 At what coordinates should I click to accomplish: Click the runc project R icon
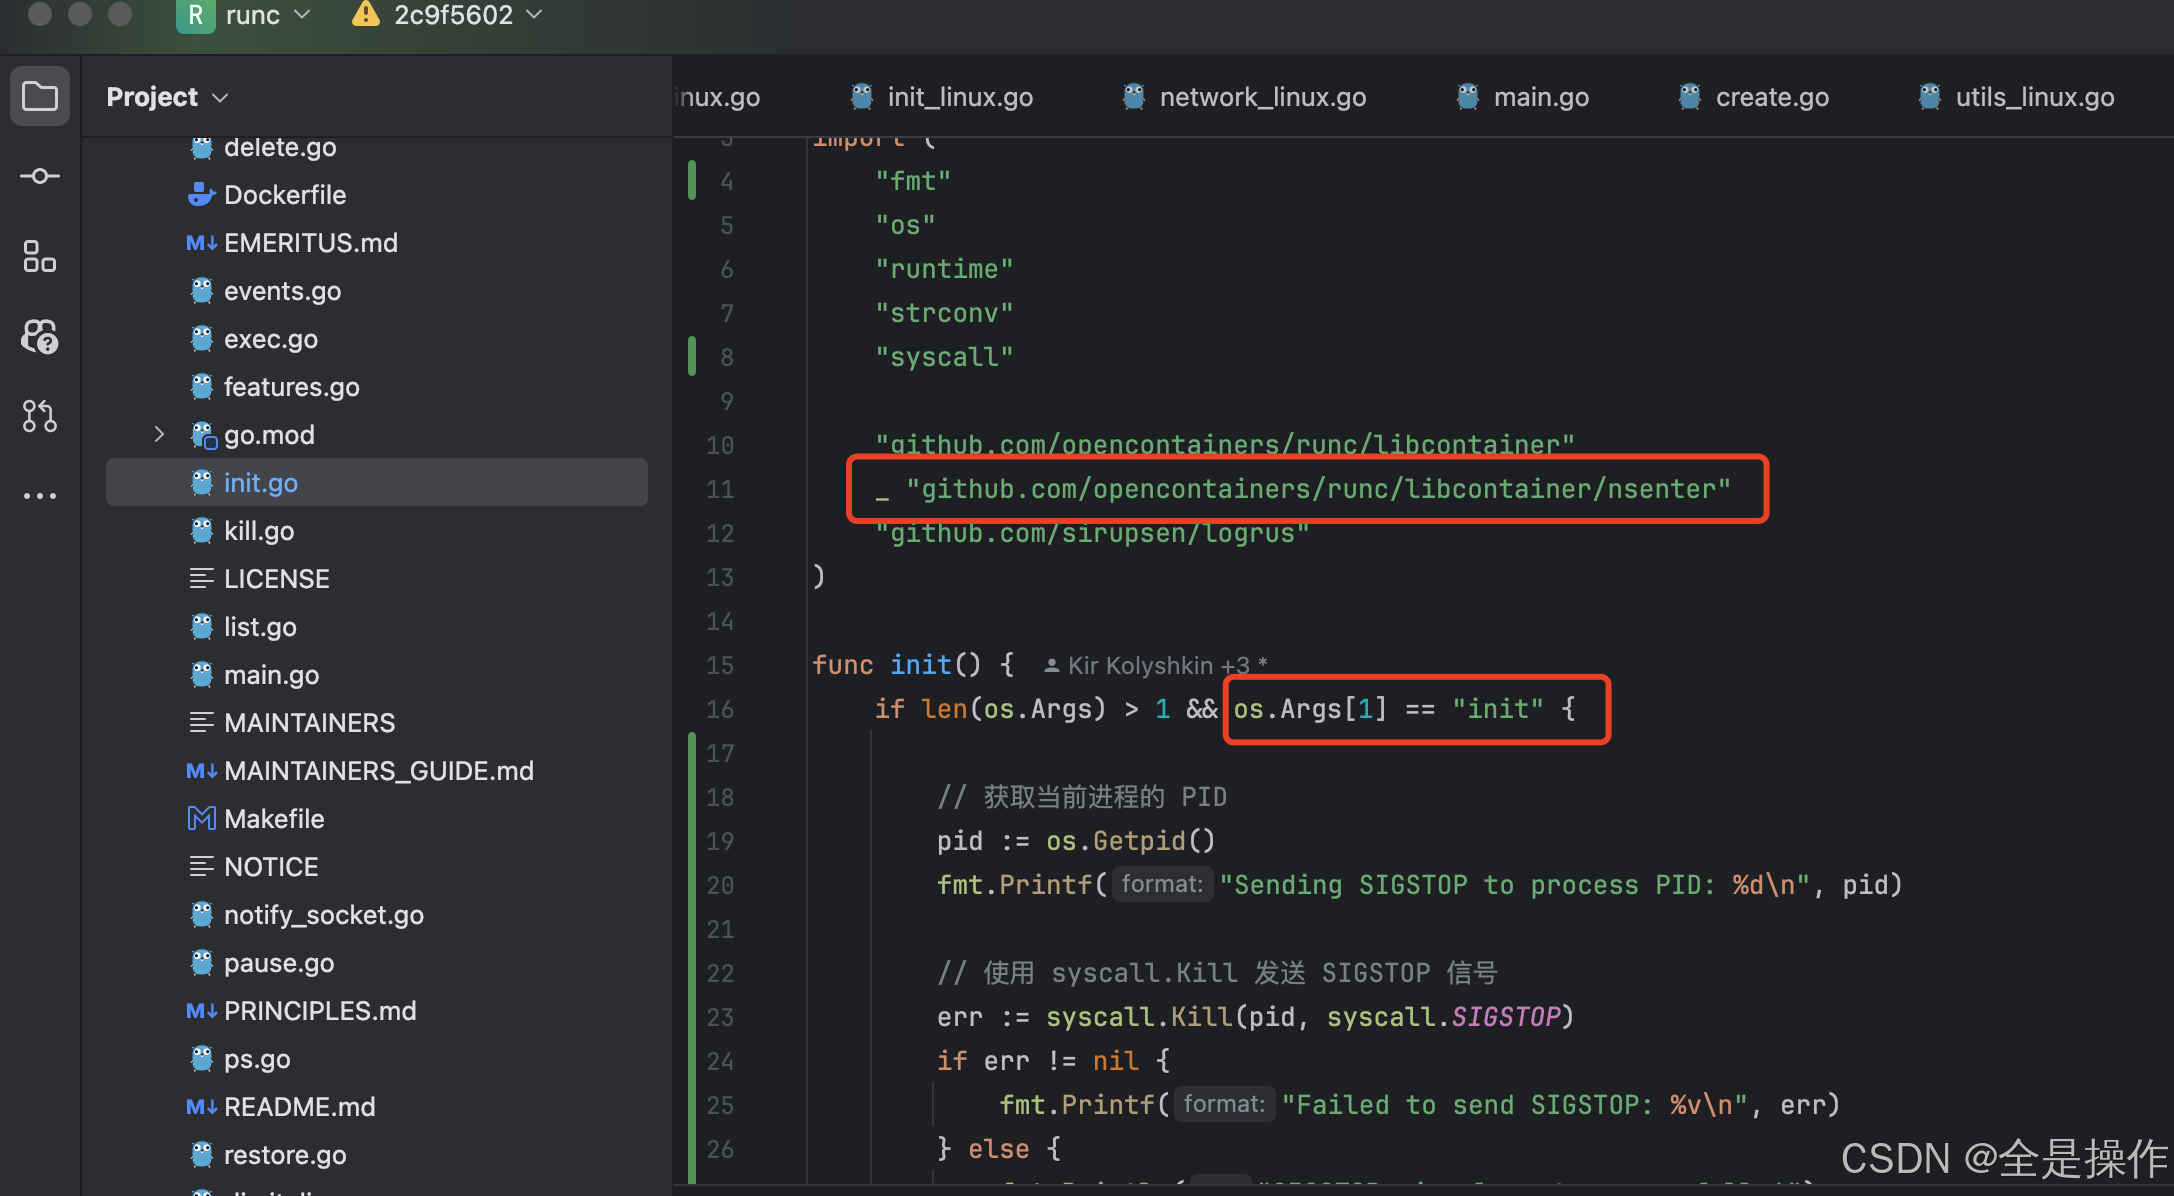coord(195,15)
